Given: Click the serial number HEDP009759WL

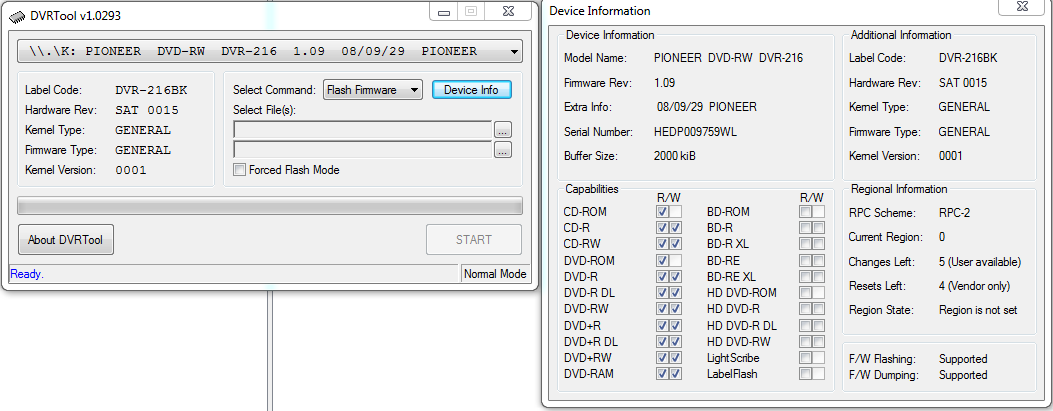Looking at the screenshot, I should 695,132.
